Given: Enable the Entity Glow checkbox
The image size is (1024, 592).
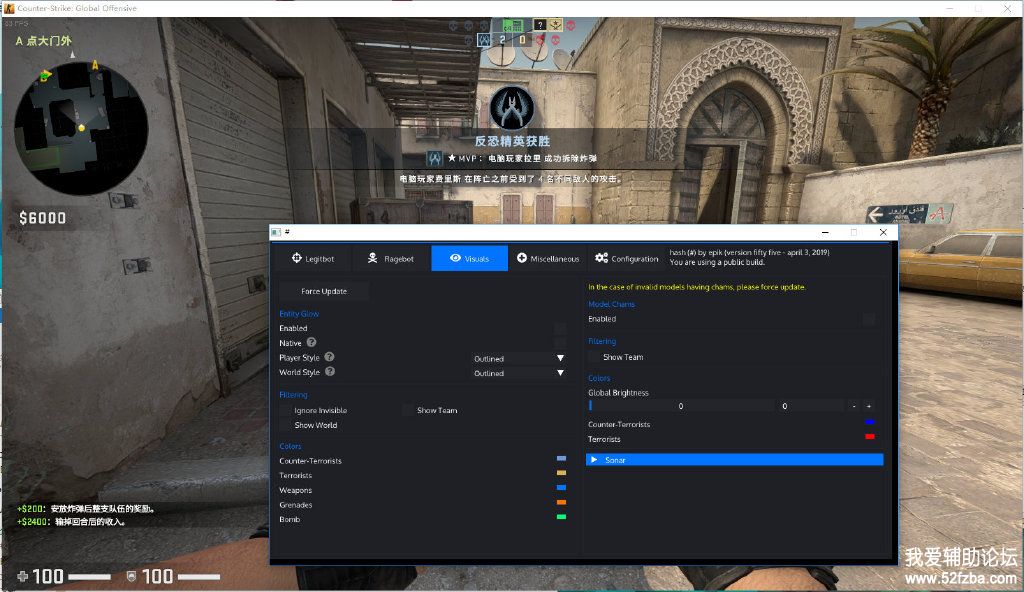Looking at the screenshot, I should click(x=560, y=328).
